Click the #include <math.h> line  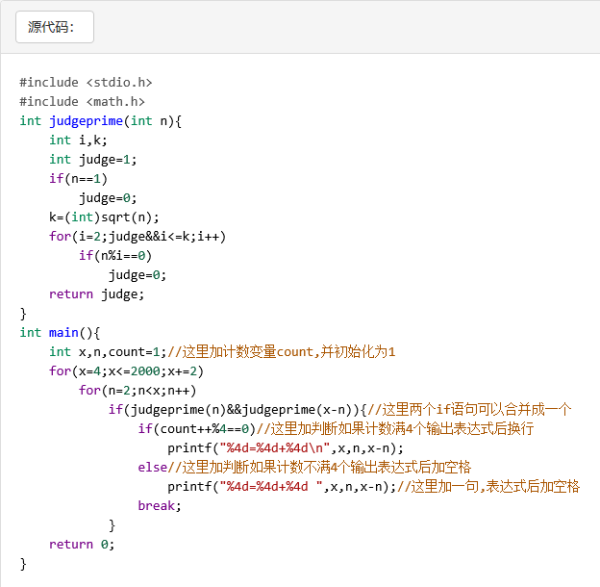(x=81, y=101)
